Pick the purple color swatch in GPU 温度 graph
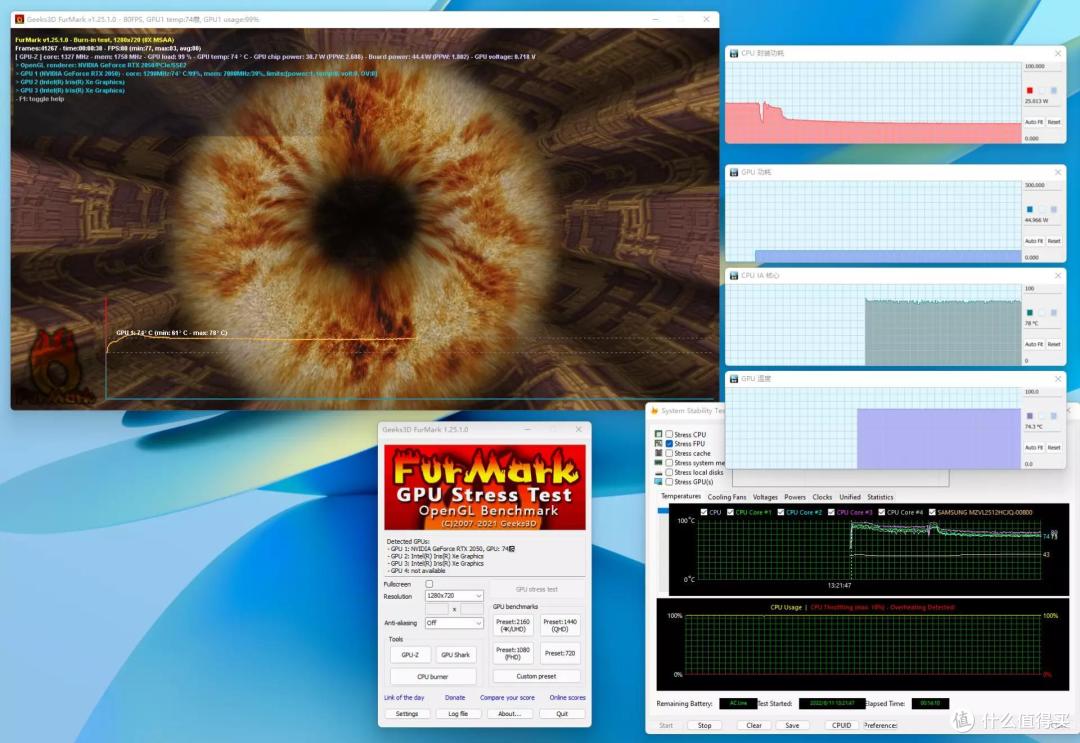The image size is (1080, 743). point(1030,416)
